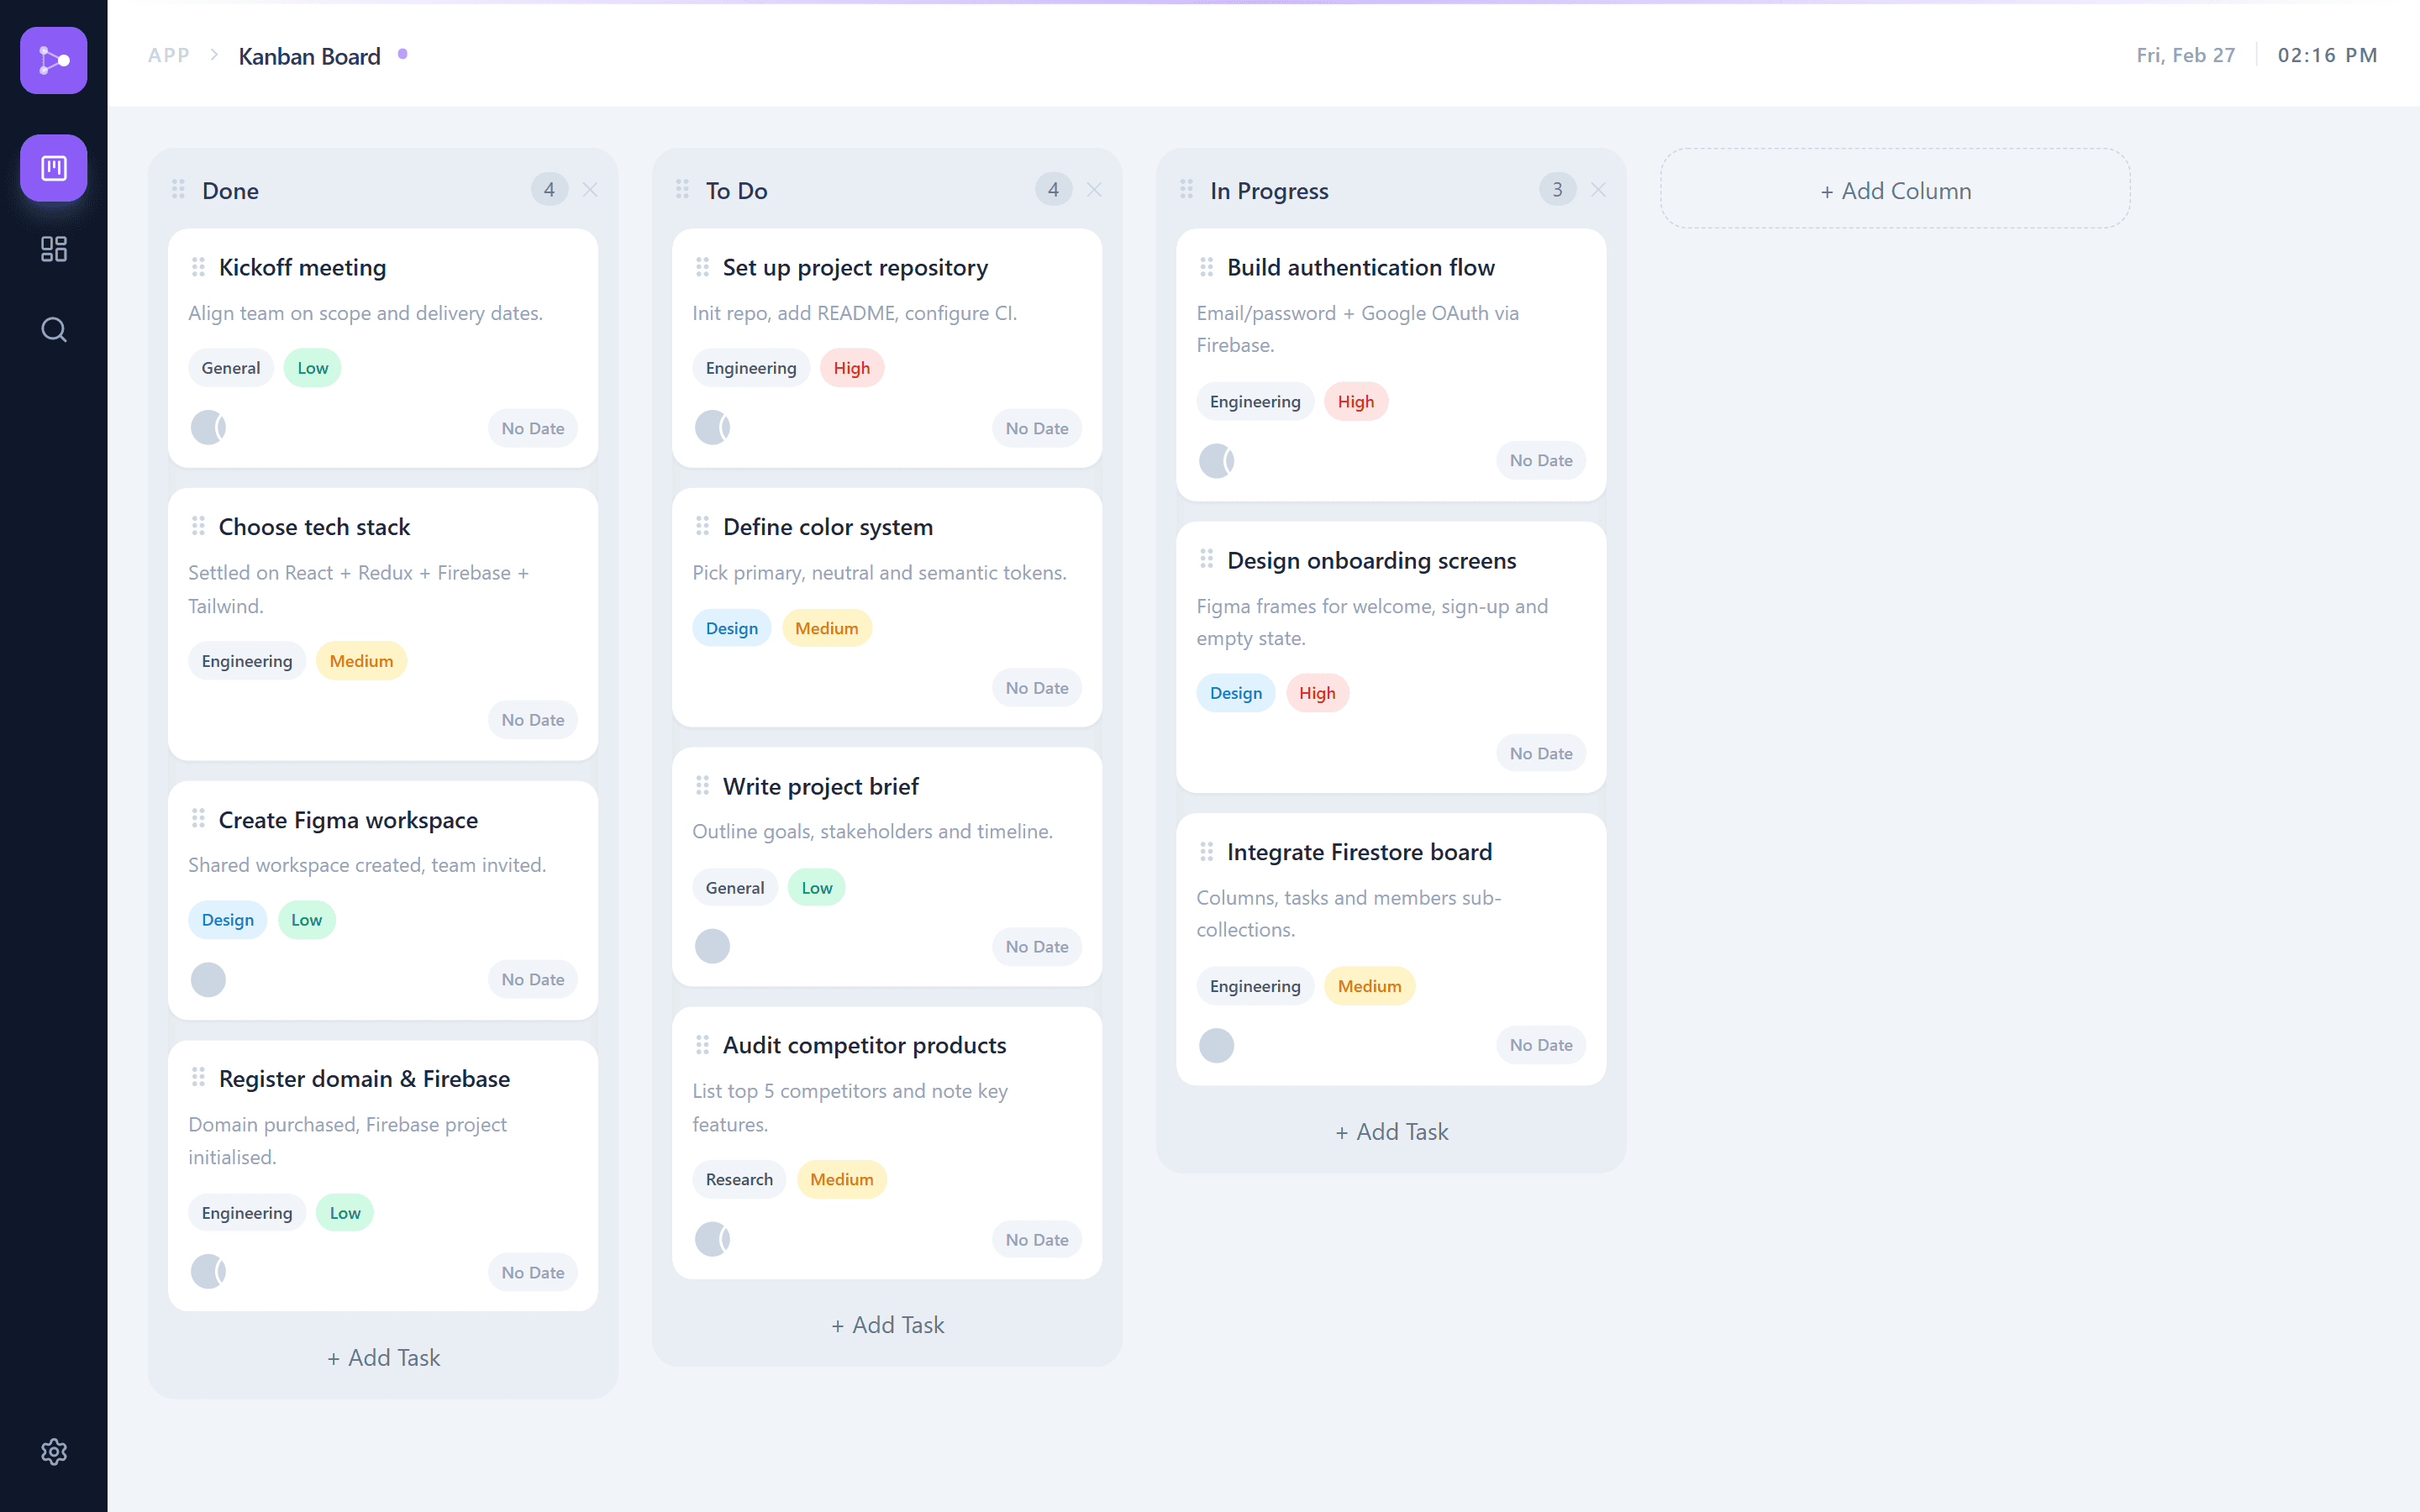Open No Date on Build authentication flow card
2420x1512 pixels.
pyautogui.click(x=1541, y=461)
